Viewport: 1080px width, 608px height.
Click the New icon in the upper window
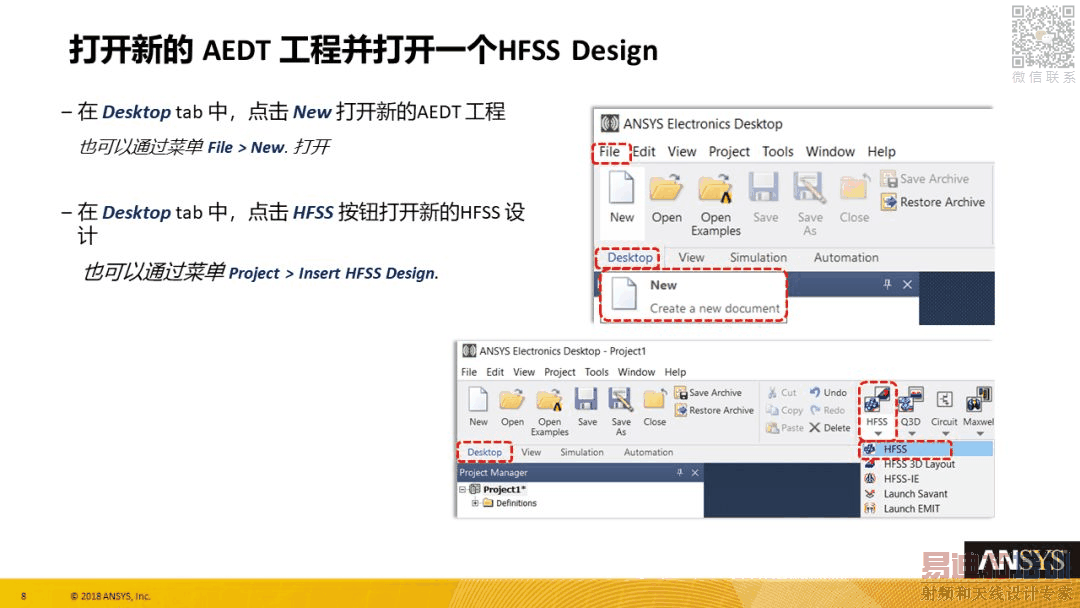(x=621, y=187)
